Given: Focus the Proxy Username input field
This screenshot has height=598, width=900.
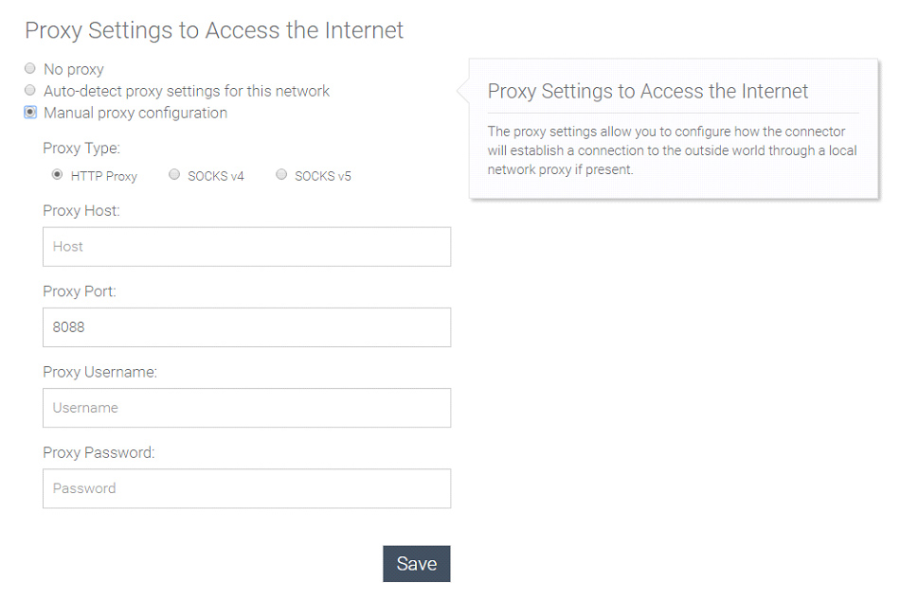Looking at the screenshot, I should (247, 408).
